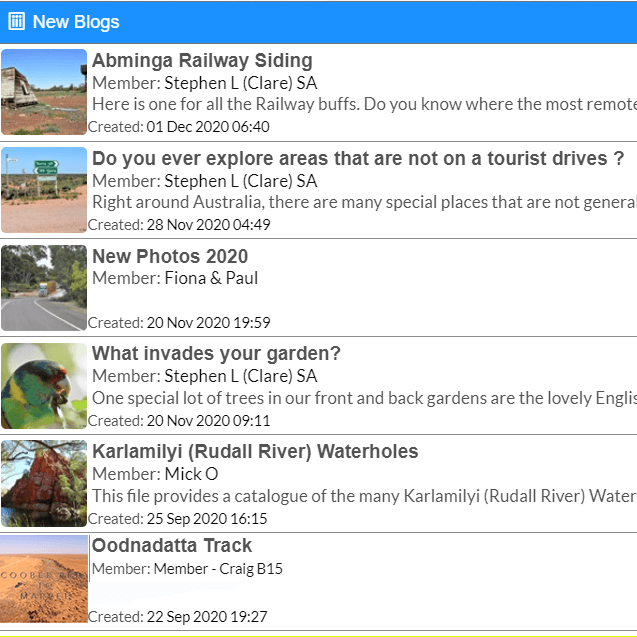Open the road sign blog thumbnail
The image size is (637, 637).
[44, 190]
